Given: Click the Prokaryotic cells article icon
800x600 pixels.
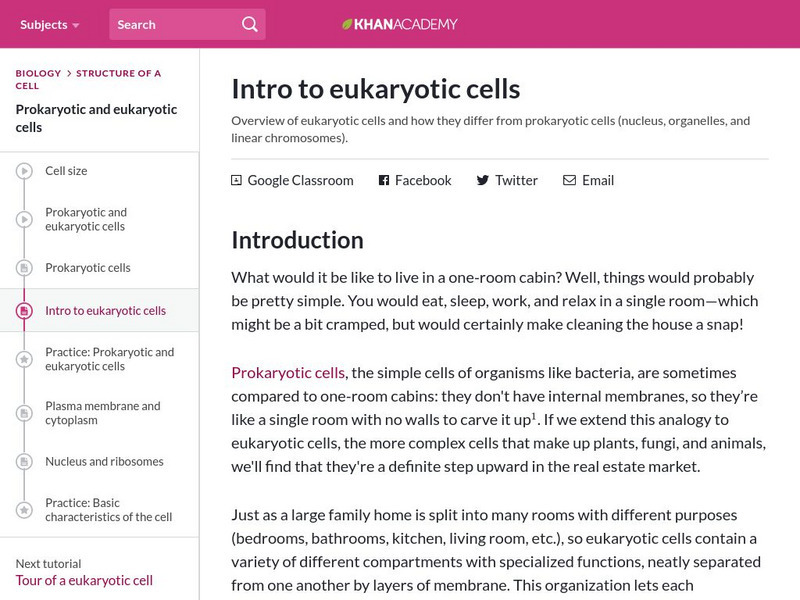Looking at the screenshot, I should [24, 268].
